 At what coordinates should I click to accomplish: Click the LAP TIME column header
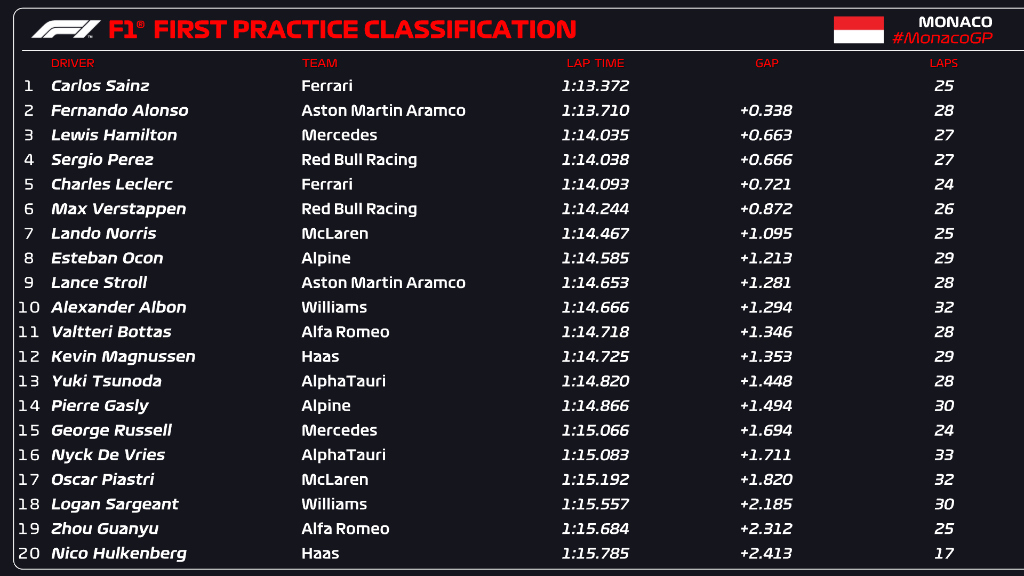click(x=595, y=63)
